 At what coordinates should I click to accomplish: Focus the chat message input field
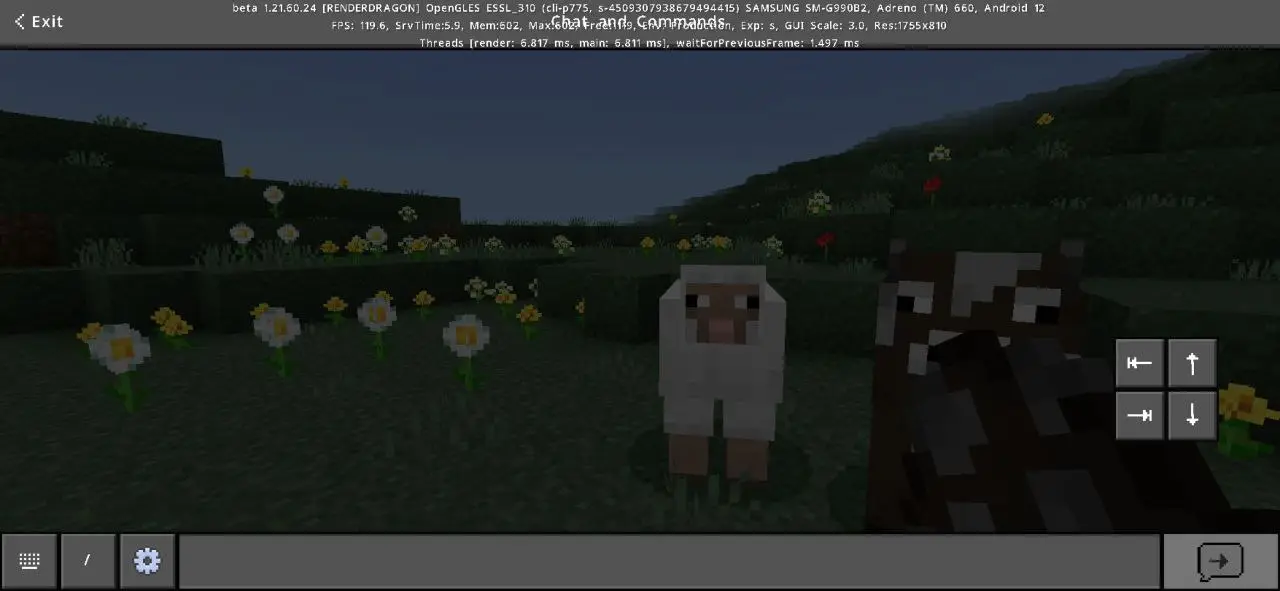pos(669,561)
